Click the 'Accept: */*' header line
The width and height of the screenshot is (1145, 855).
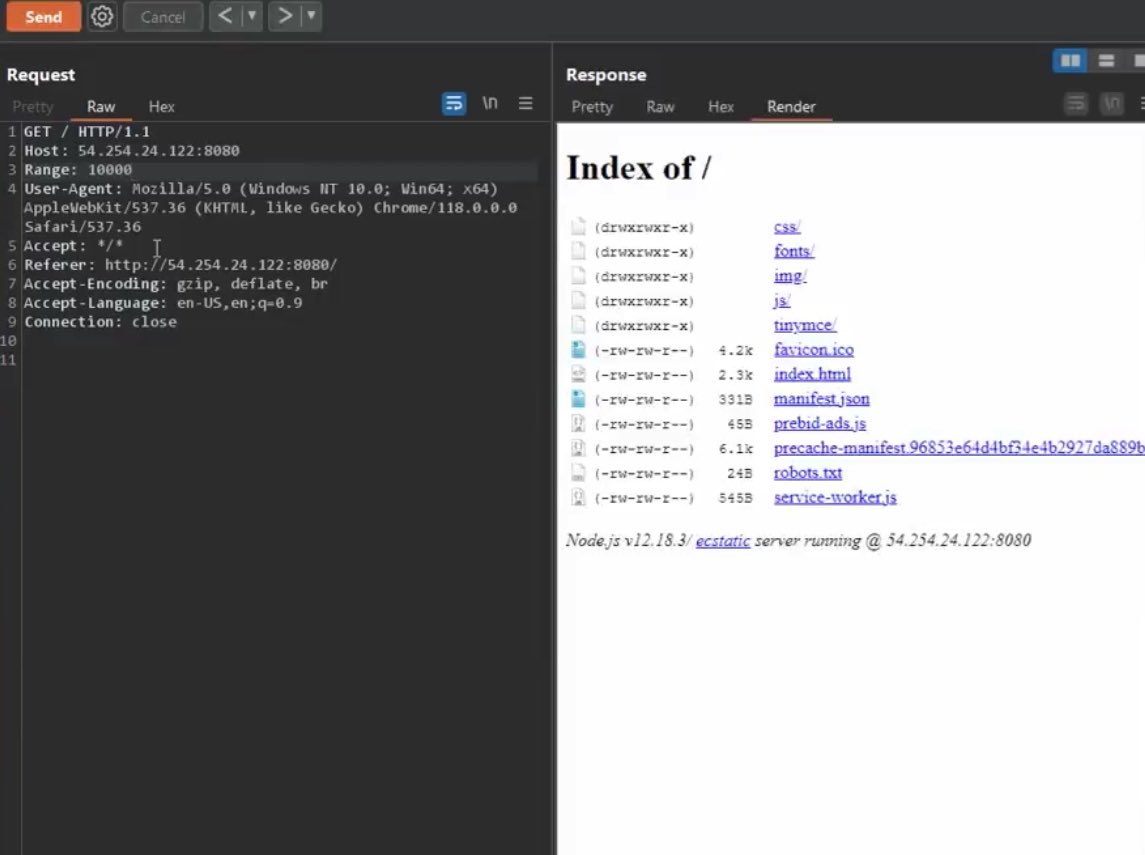pos(73,245)
